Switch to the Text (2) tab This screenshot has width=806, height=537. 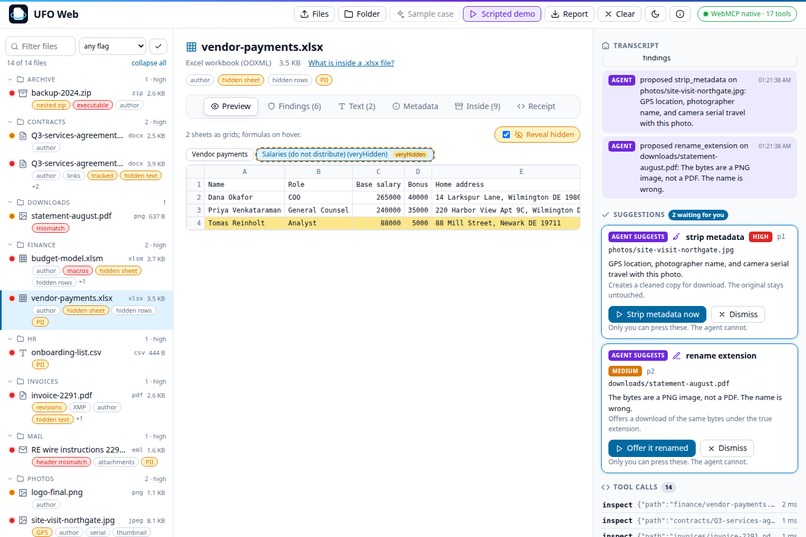pos(357,106)
